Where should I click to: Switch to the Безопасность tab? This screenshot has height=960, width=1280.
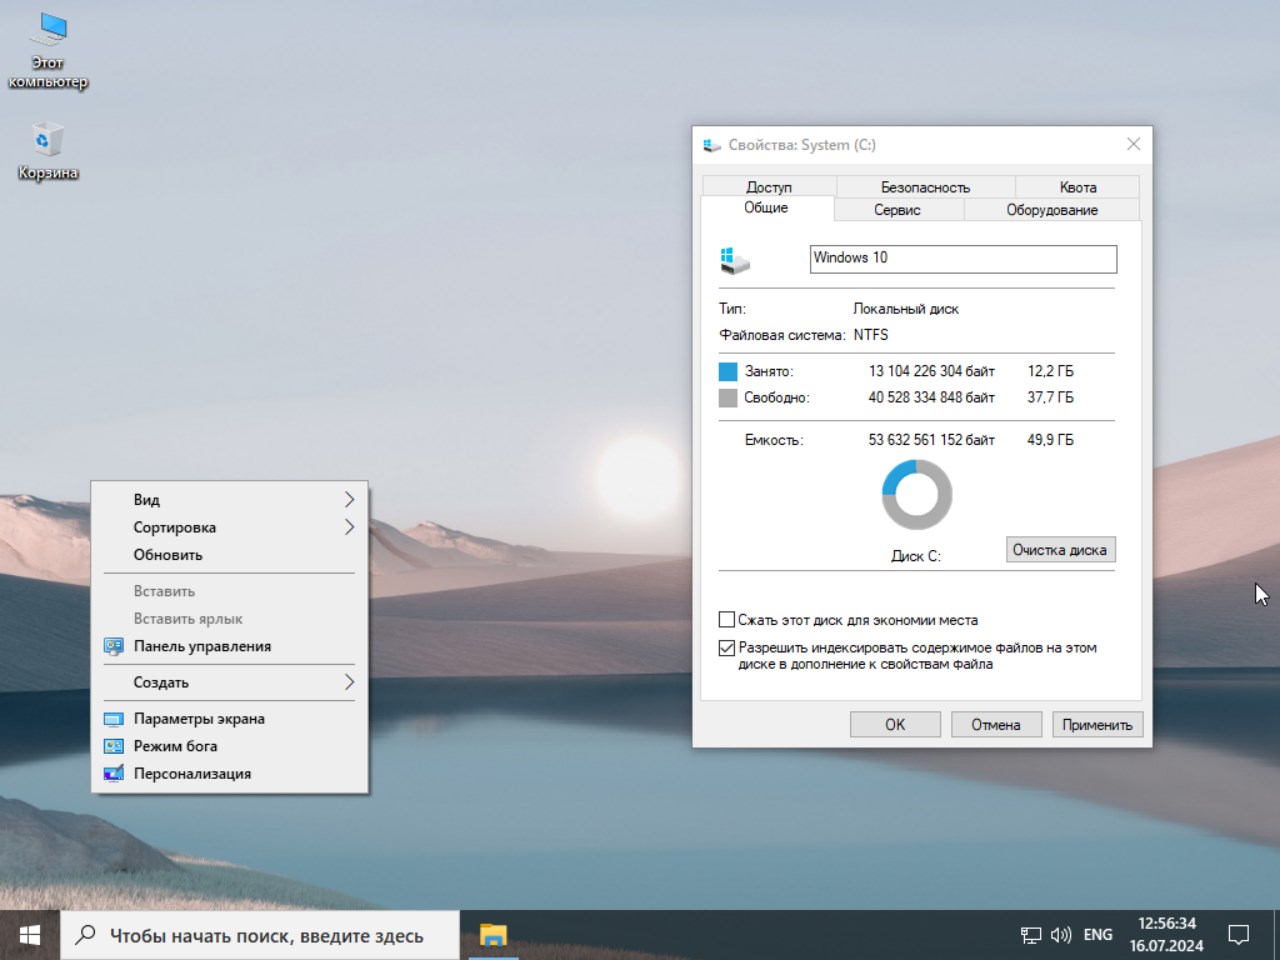tap(925, 187)
